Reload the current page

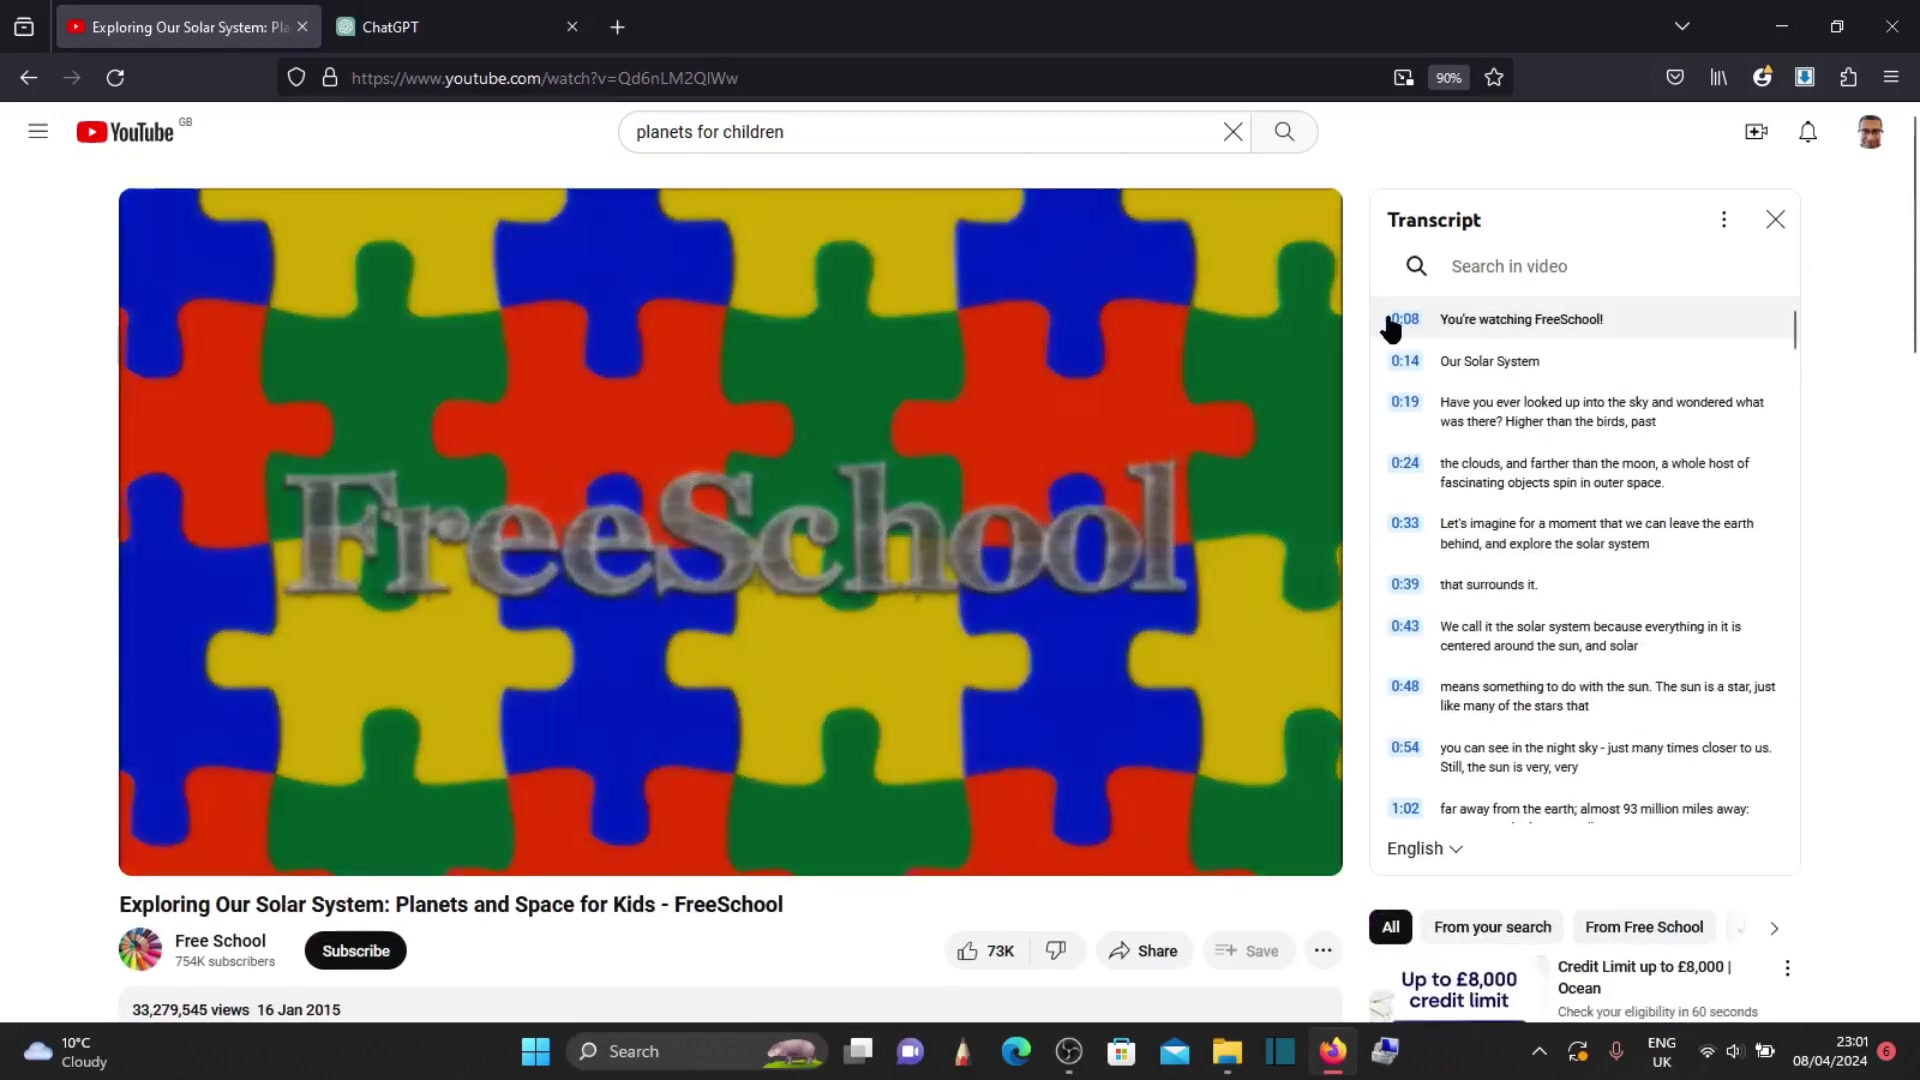[x=115, y=78]
